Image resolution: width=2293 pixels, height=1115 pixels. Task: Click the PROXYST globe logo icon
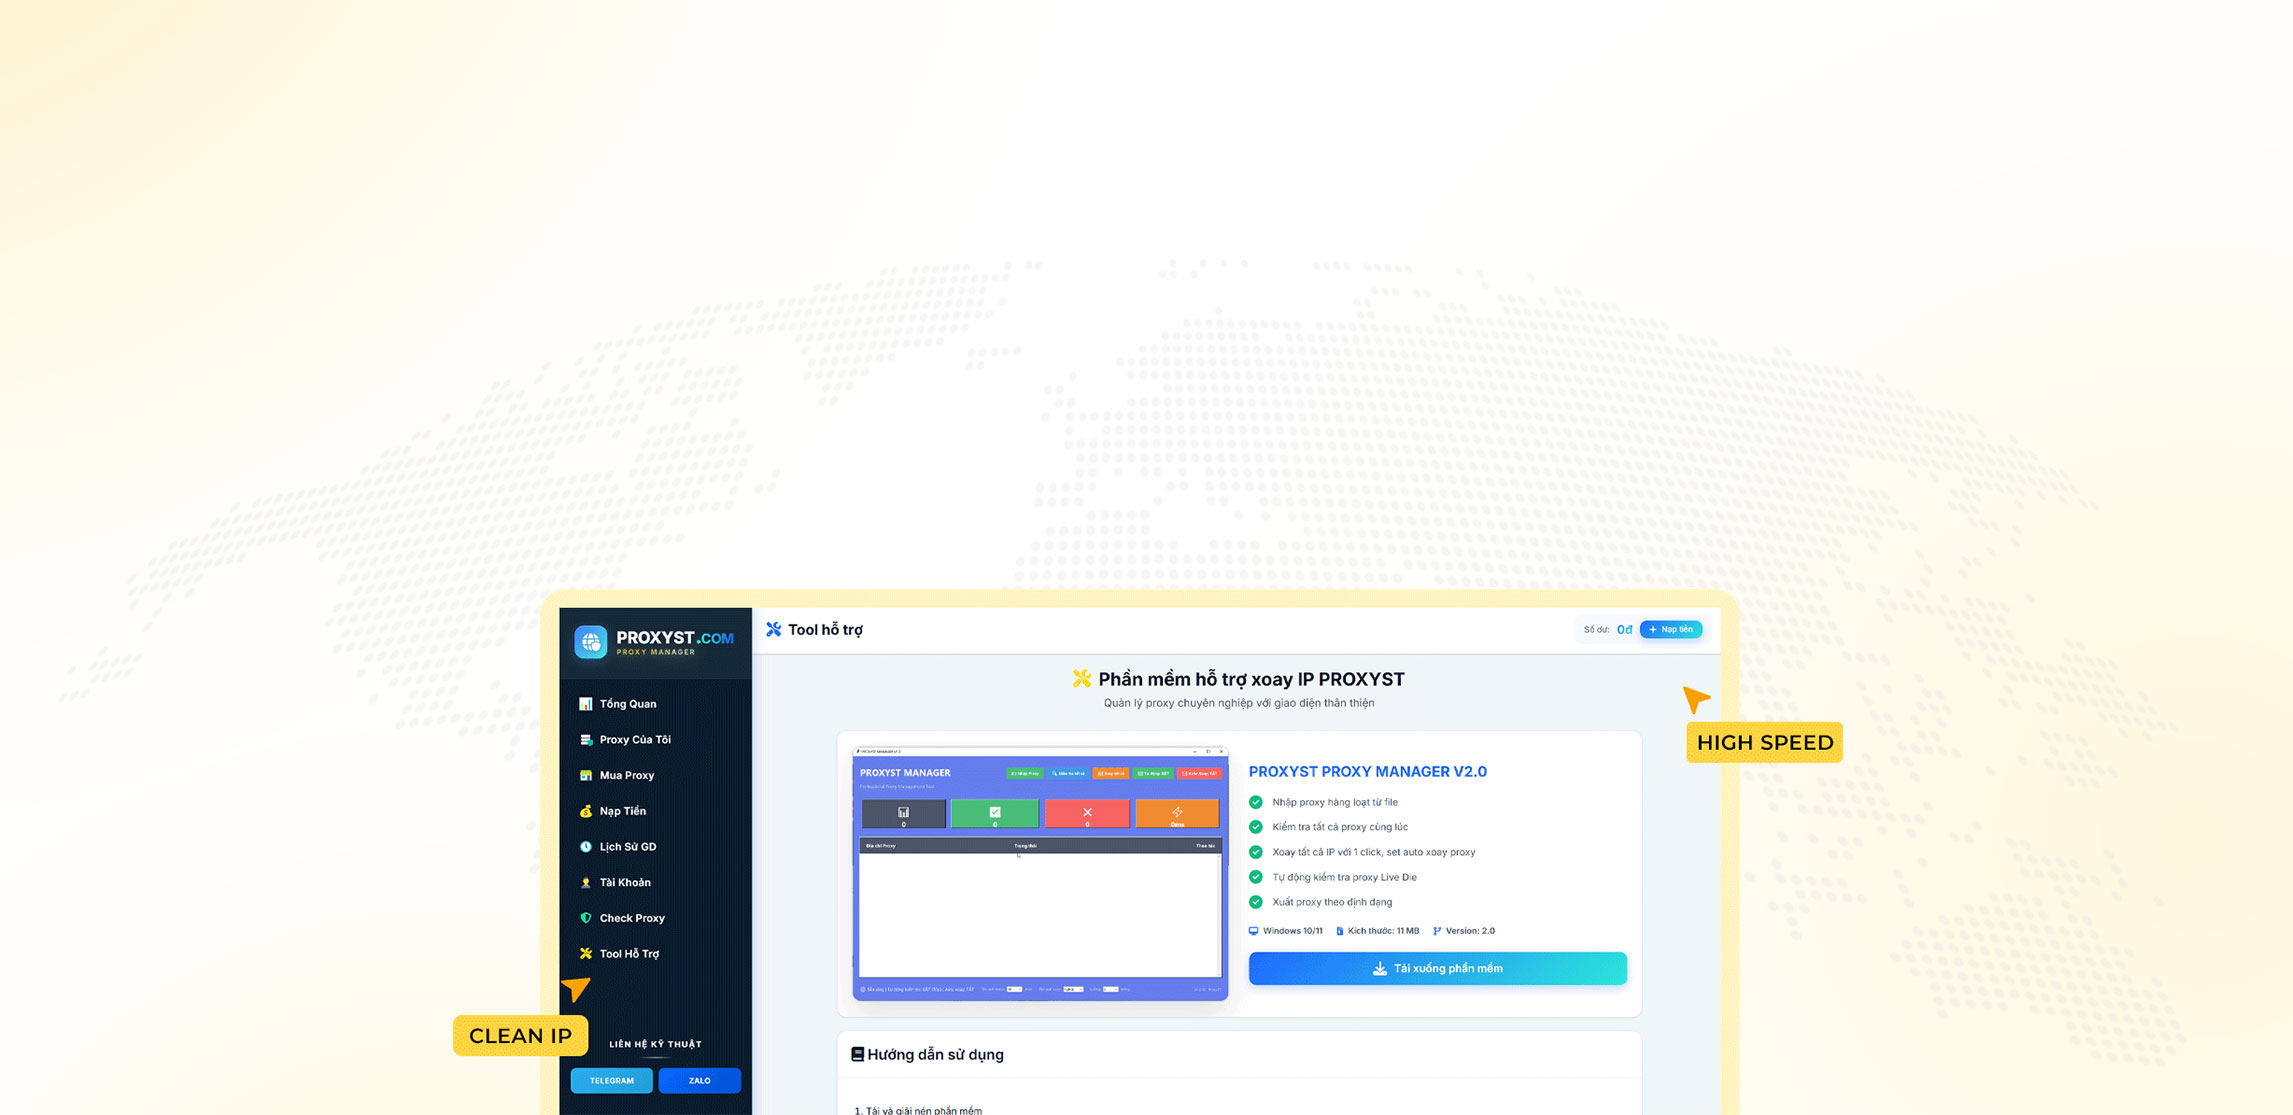(x=590, y=642)
